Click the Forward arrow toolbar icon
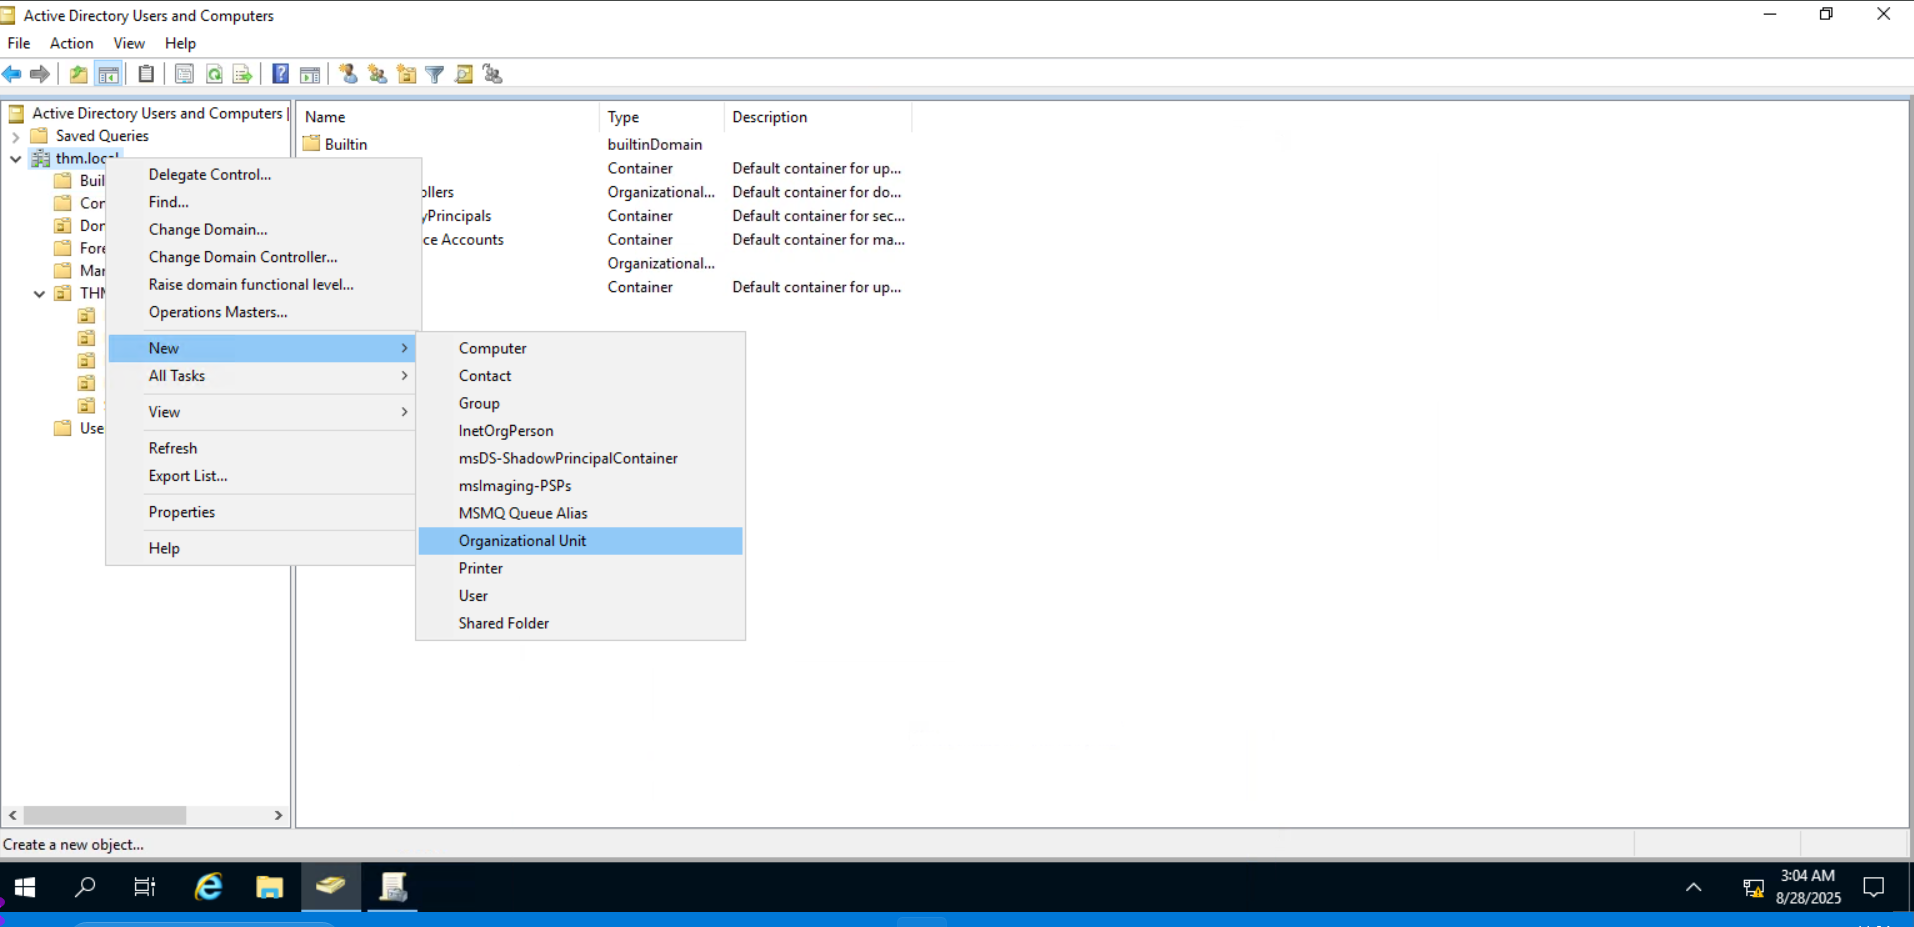The height and width of the screenshot is (927, 1914). 40,74
